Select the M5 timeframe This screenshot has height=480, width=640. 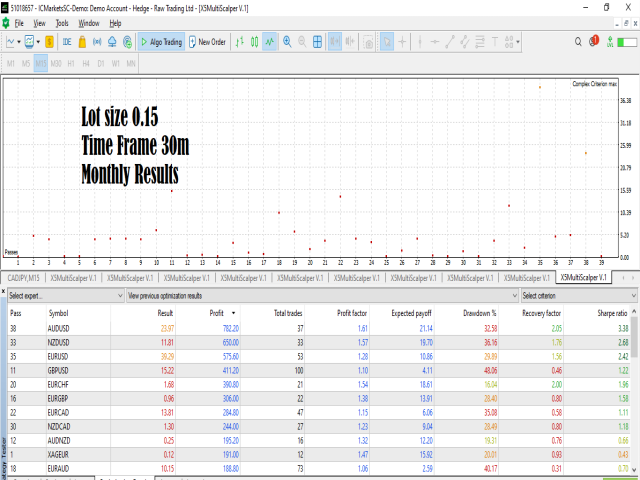coord(26,63)
